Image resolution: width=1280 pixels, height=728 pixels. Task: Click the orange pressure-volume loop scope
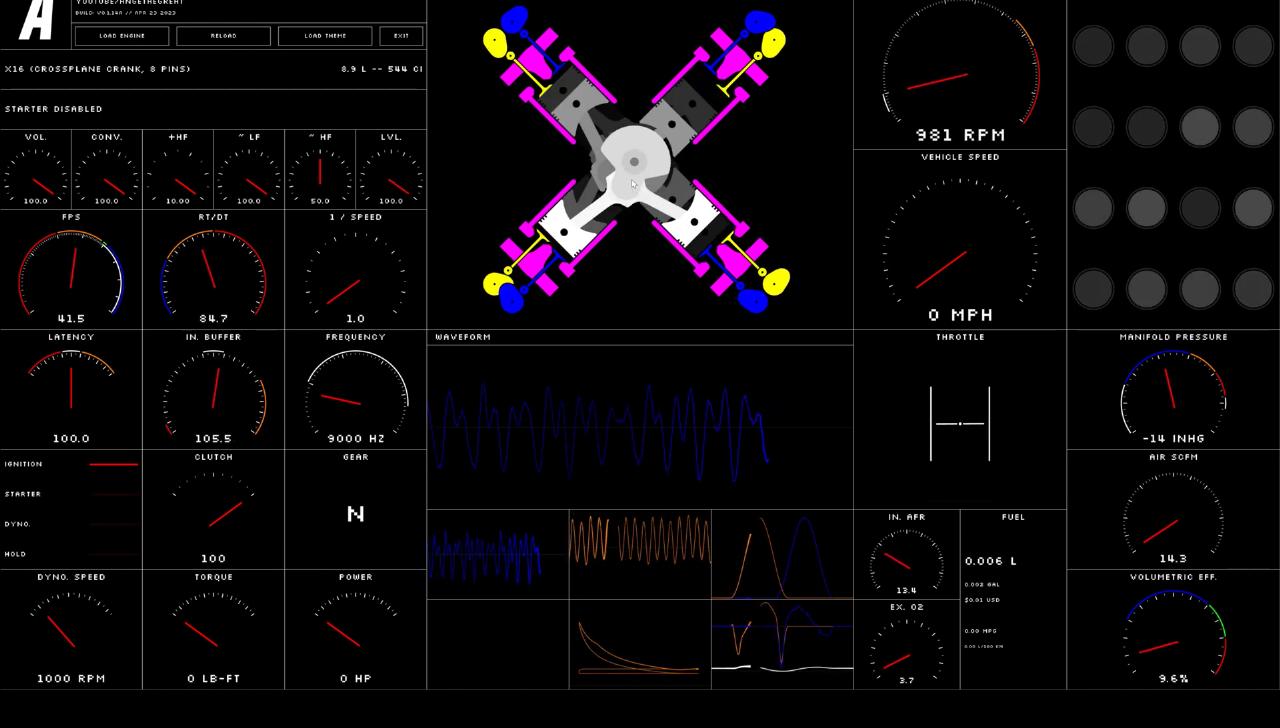pos(640,644)
